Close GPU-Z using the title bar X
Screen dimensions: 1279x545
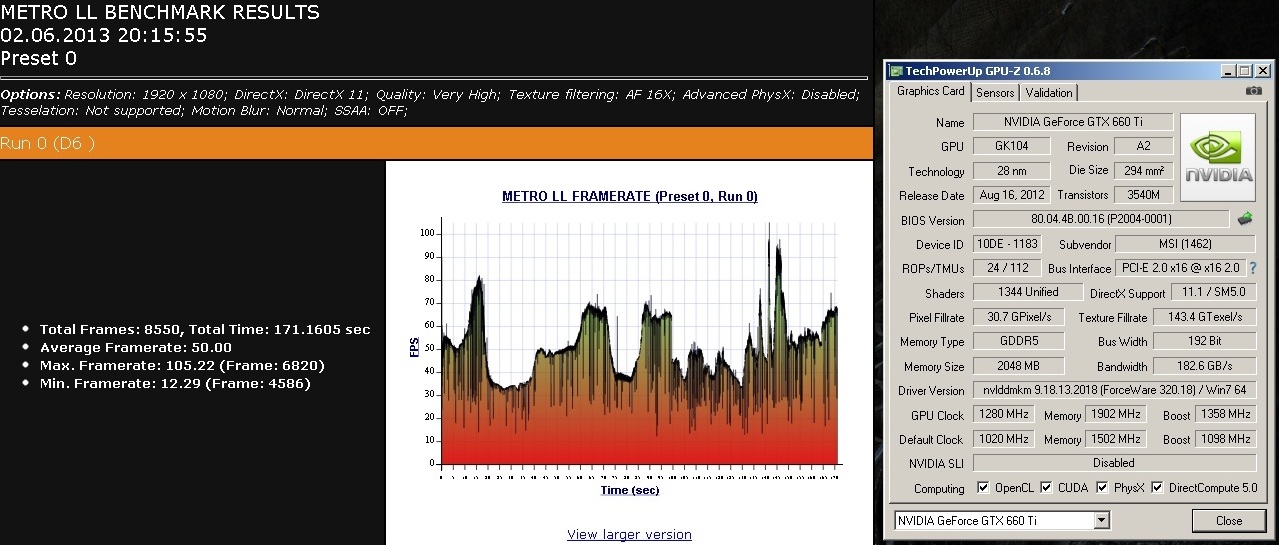click(1262, 71)
